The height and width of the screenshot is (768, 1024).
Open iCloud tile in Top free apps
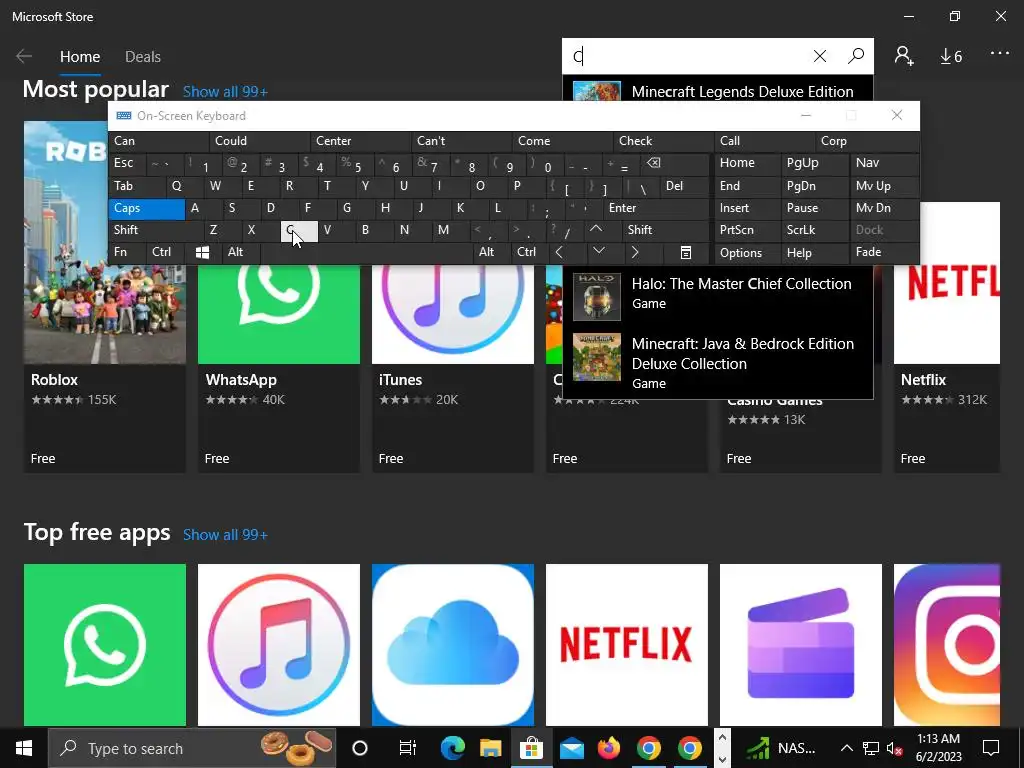[x=453, y=645]
